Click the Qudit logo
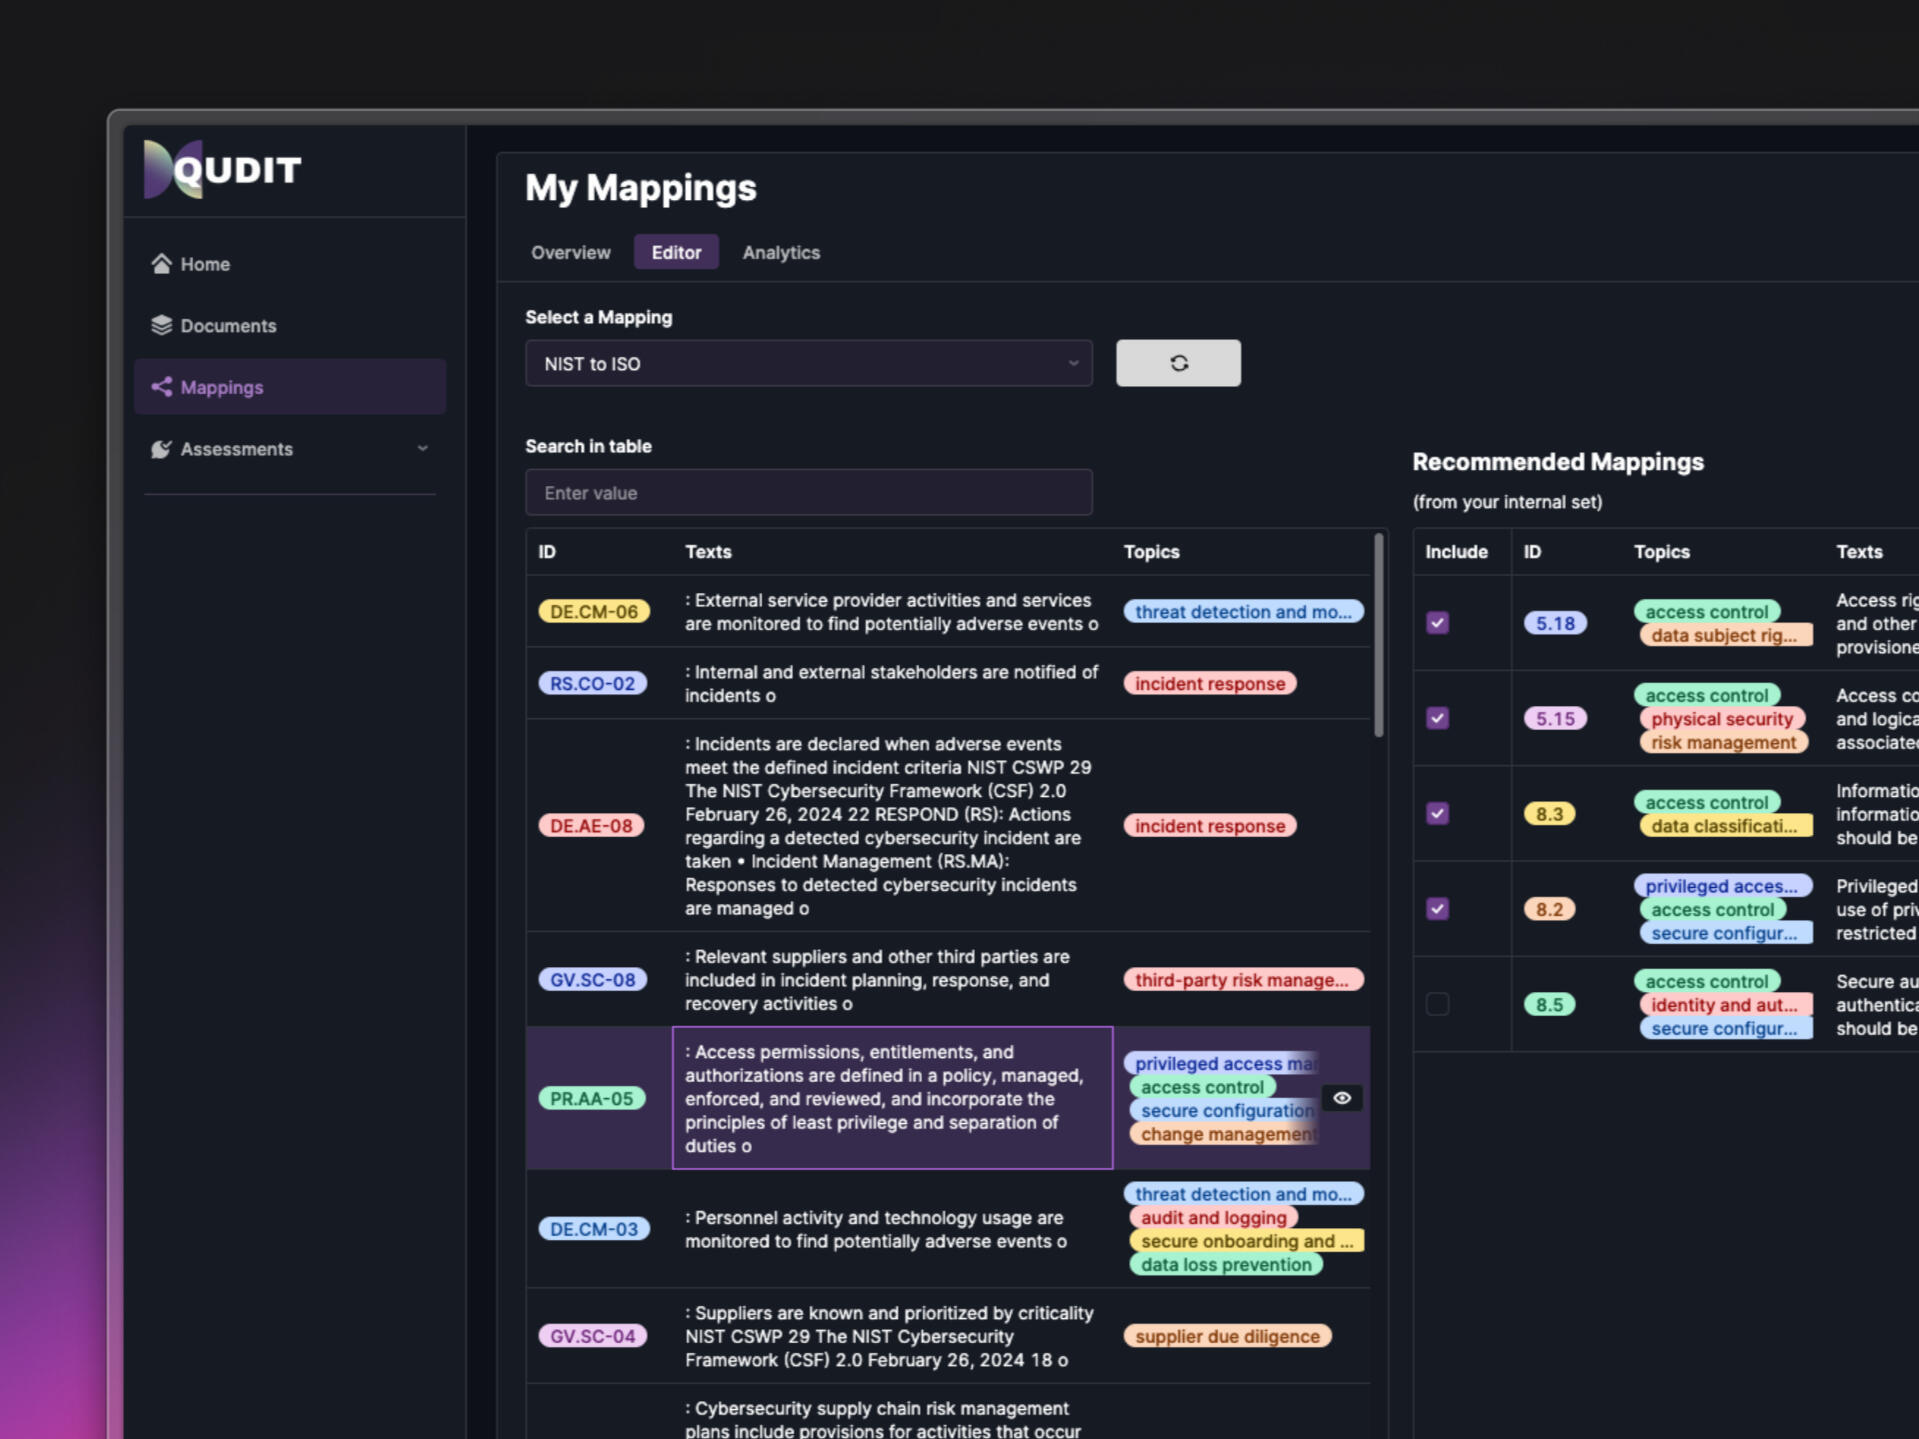The height and width of the screenshot is (1439, 1919). [222, 169]
